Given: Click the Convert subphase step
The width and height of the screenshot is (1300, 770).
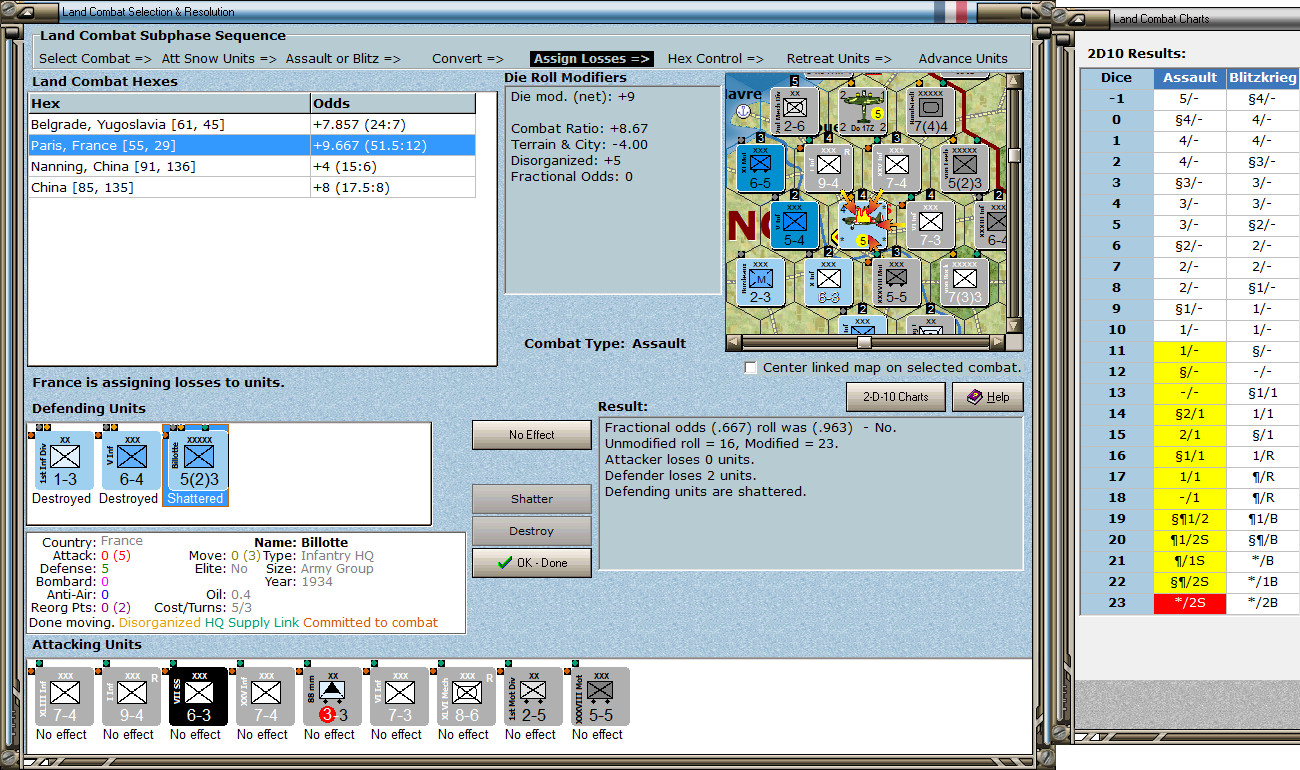Looking at the screenshot, I should click(x=468, y=59).
